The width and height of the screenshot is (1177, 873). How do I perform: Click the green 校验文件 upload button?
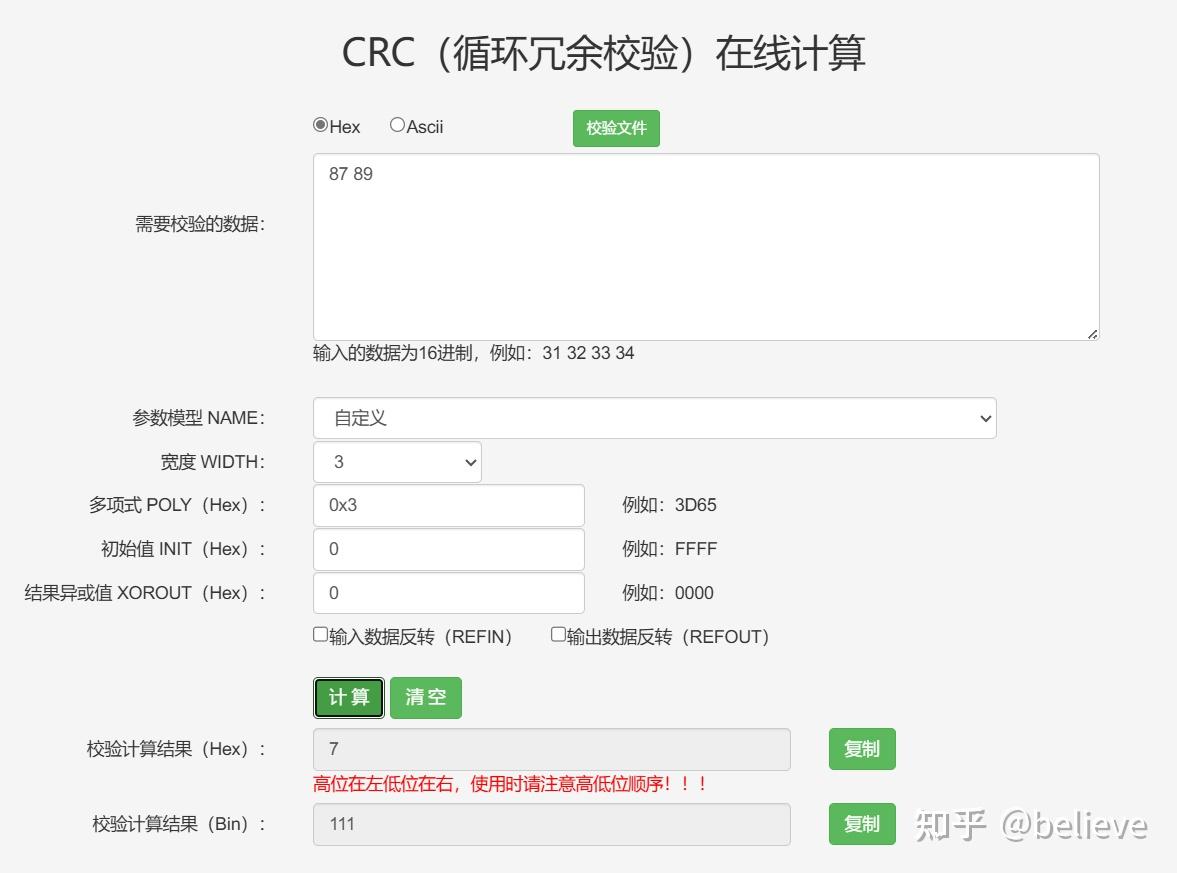coord(615,128)
